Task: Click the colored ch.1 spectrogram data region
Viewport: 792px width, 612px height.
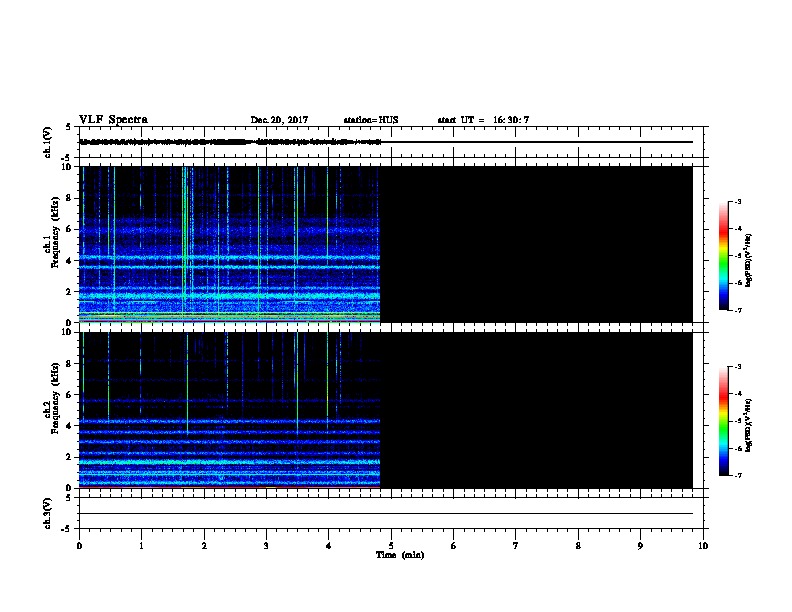Action: tap(229, 244)
